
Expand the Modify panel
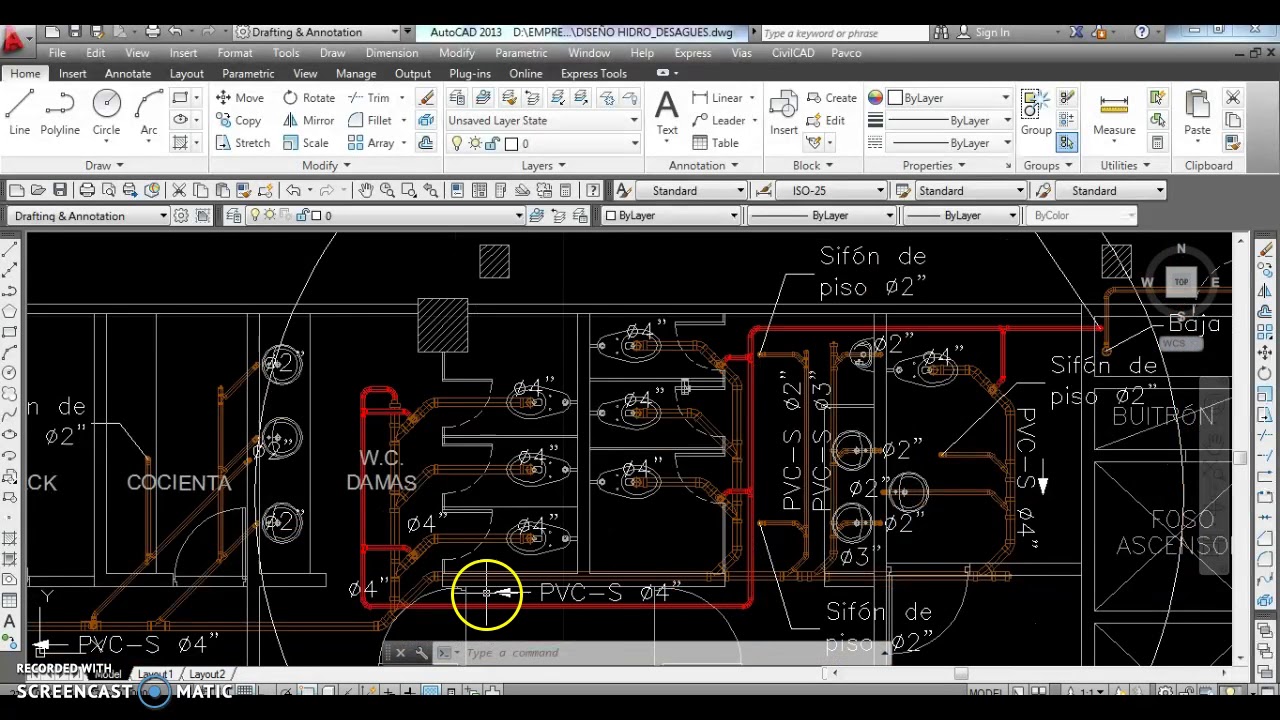coord(326,165)
